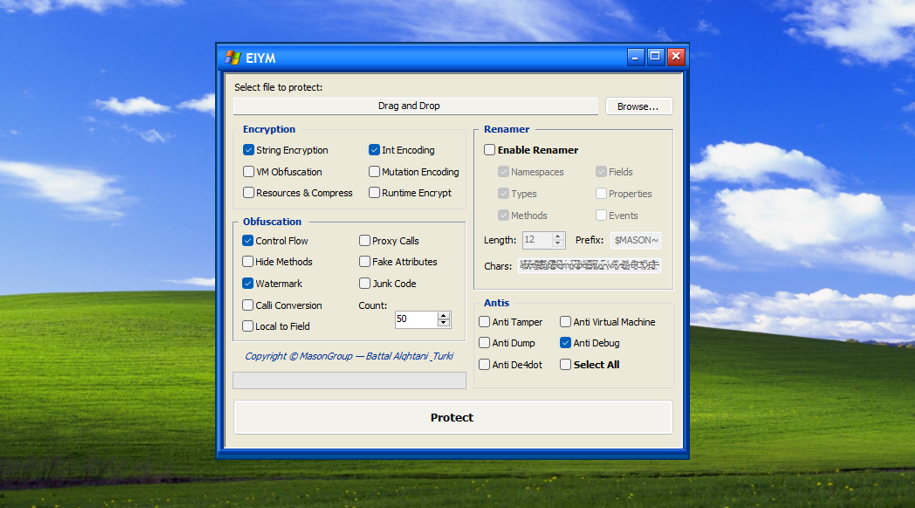This screenshot has width=915, height=508.
Task: Click the Types checkbox
Action: click(x=504, y=193)
